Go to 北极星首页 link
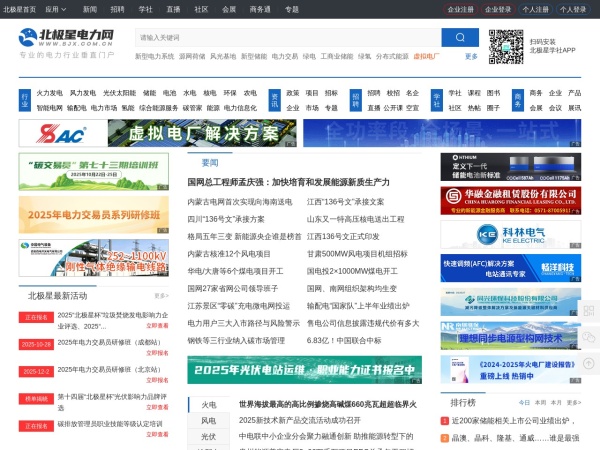This screenshot has height=450, width=600. tap(20, 9)
